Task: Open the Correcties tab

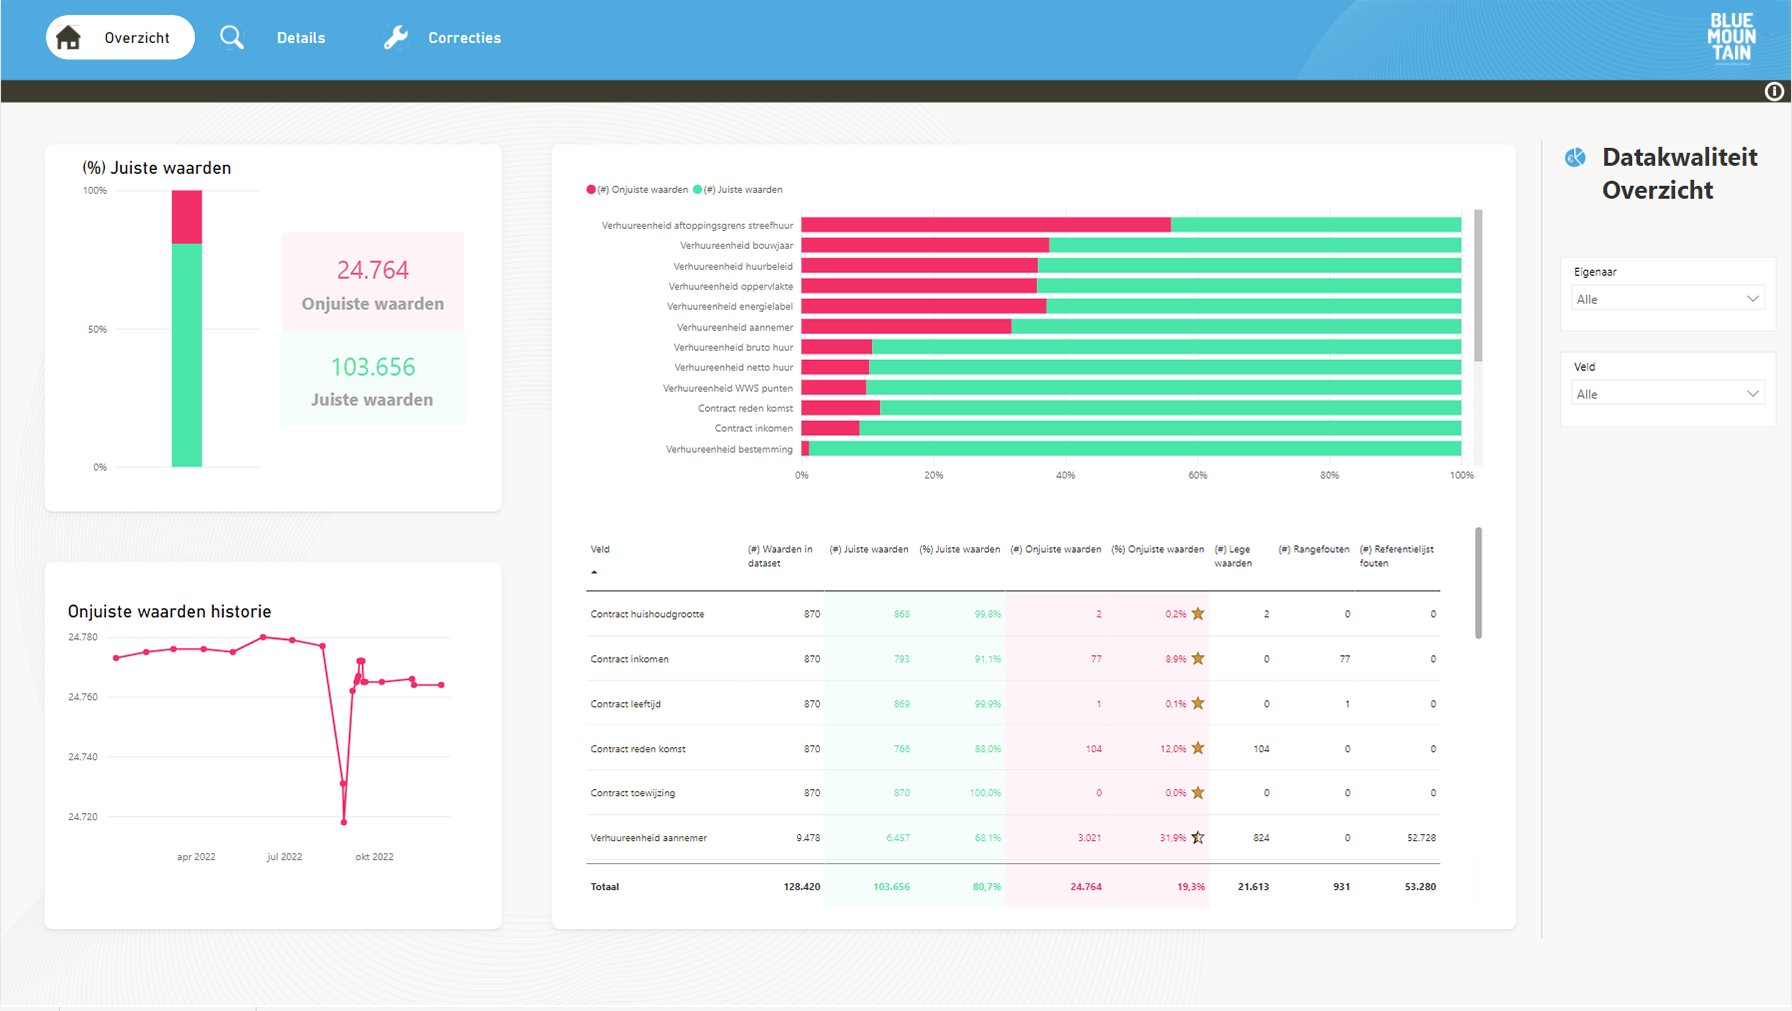Action: pos(464,38)
